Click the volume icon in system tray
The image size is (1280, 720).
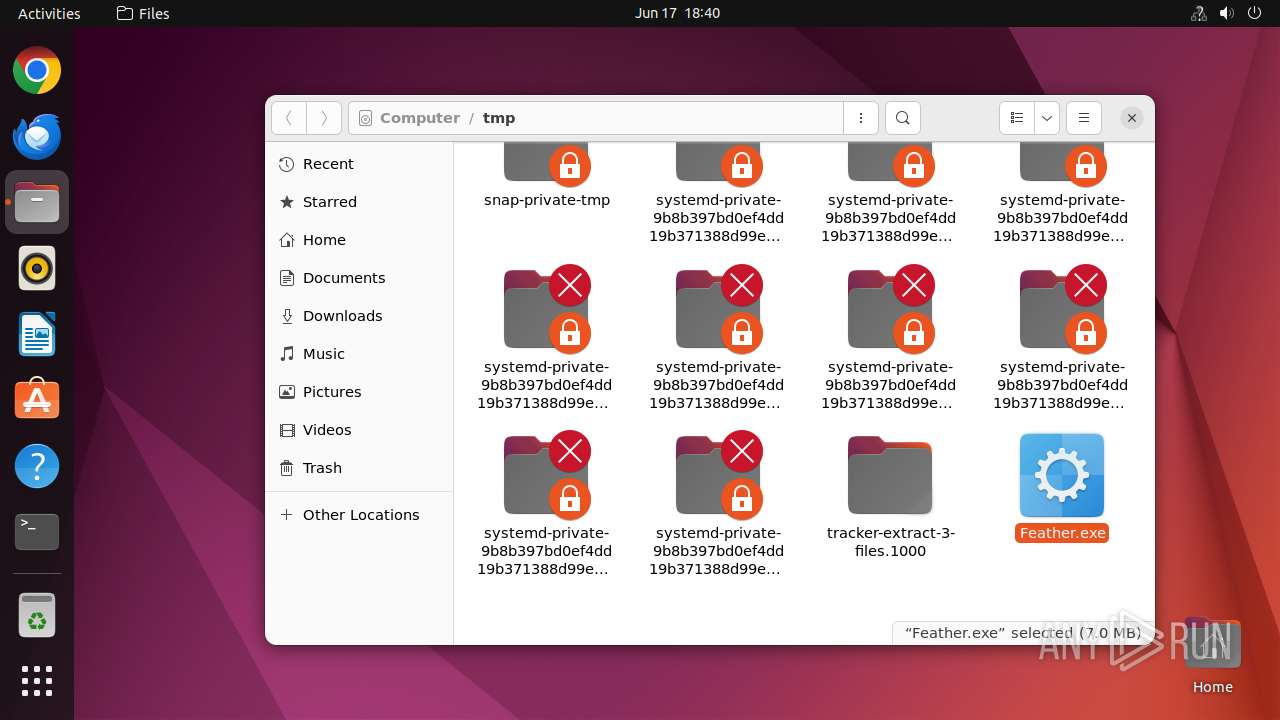(1226, 13)
